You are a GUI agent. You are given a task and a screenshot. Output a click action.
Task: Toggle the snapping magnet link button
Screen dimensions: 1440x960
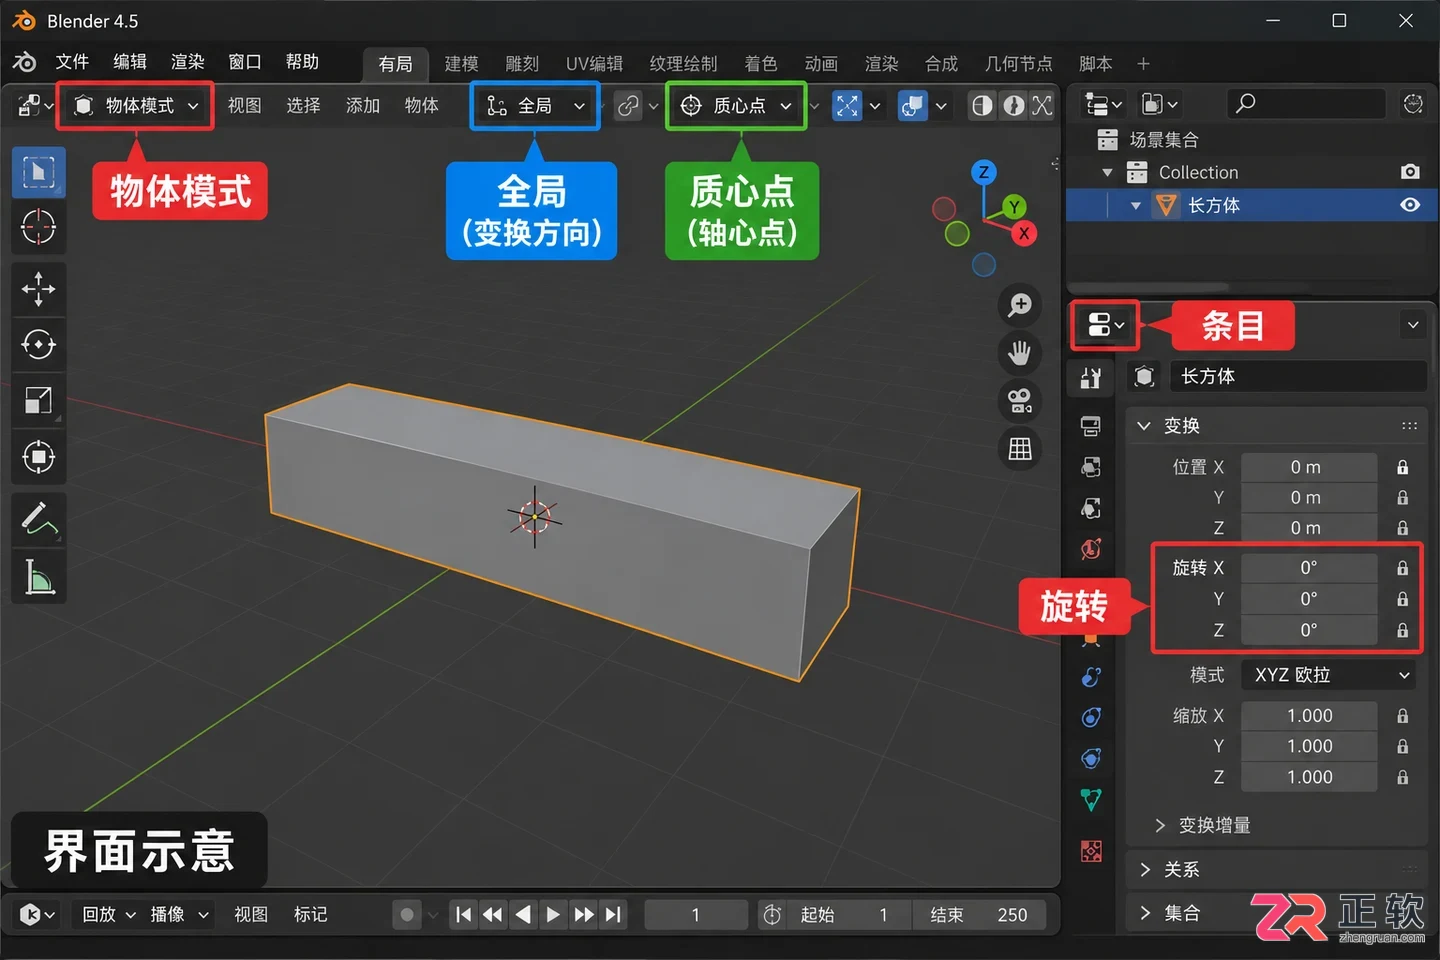tap(628, 105)
